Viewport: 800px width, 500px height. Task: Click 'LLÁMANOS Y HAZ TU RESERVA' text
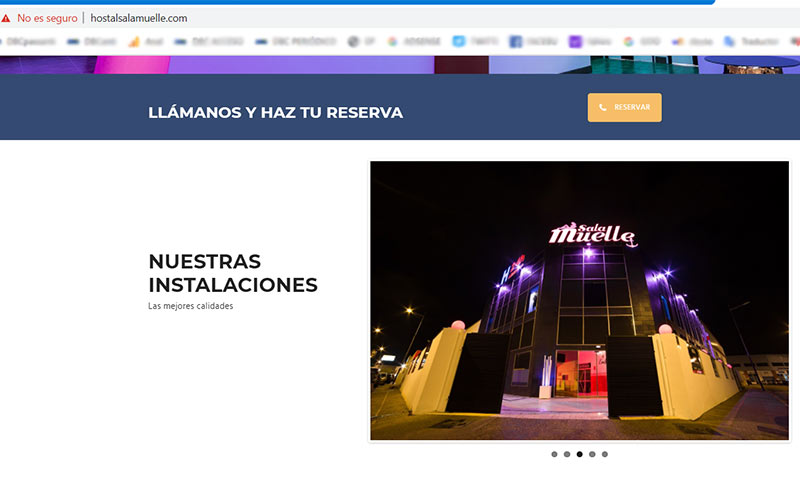[276, 112]
